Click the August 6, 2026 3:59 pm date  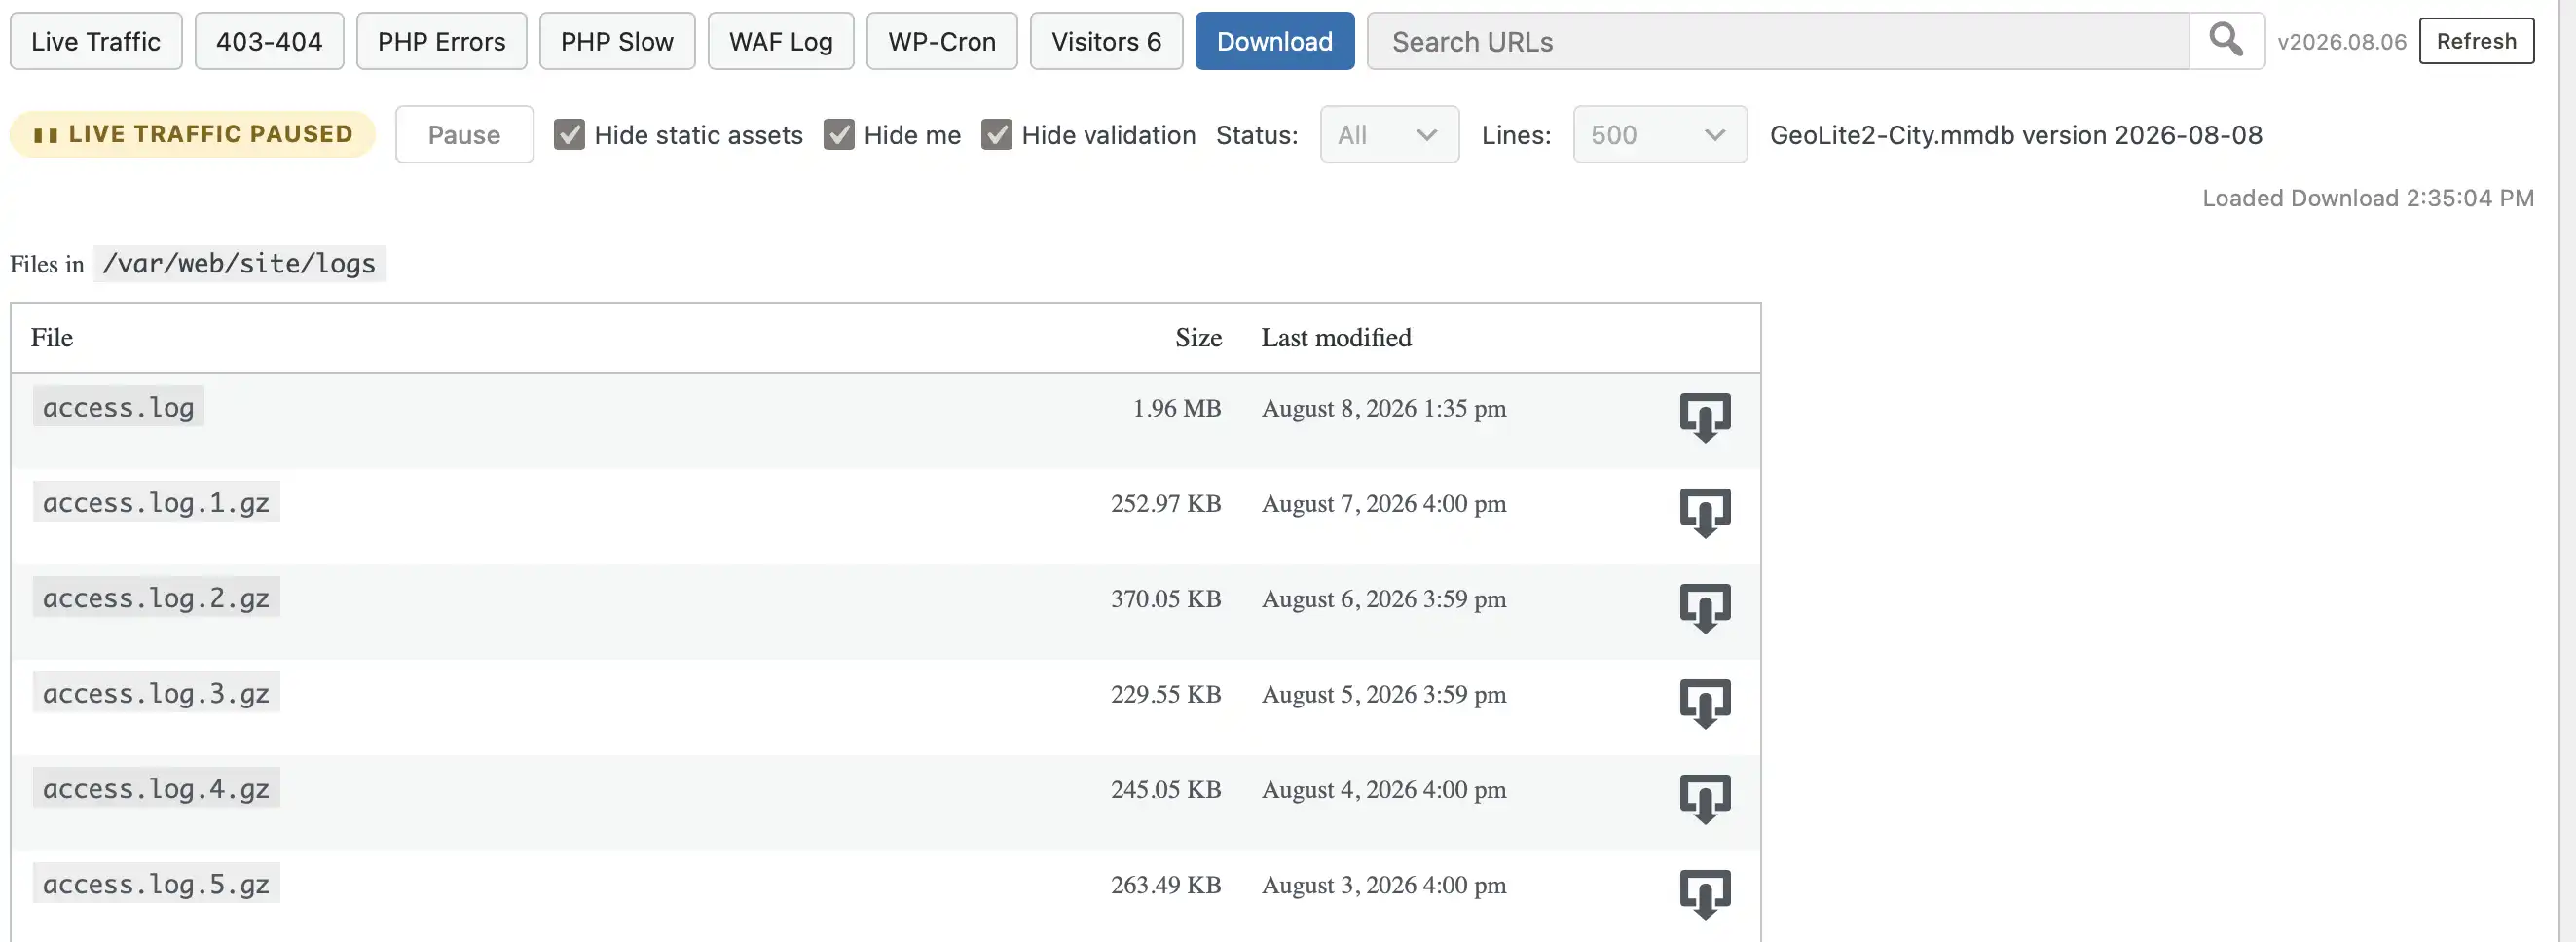pos(1384,599)
